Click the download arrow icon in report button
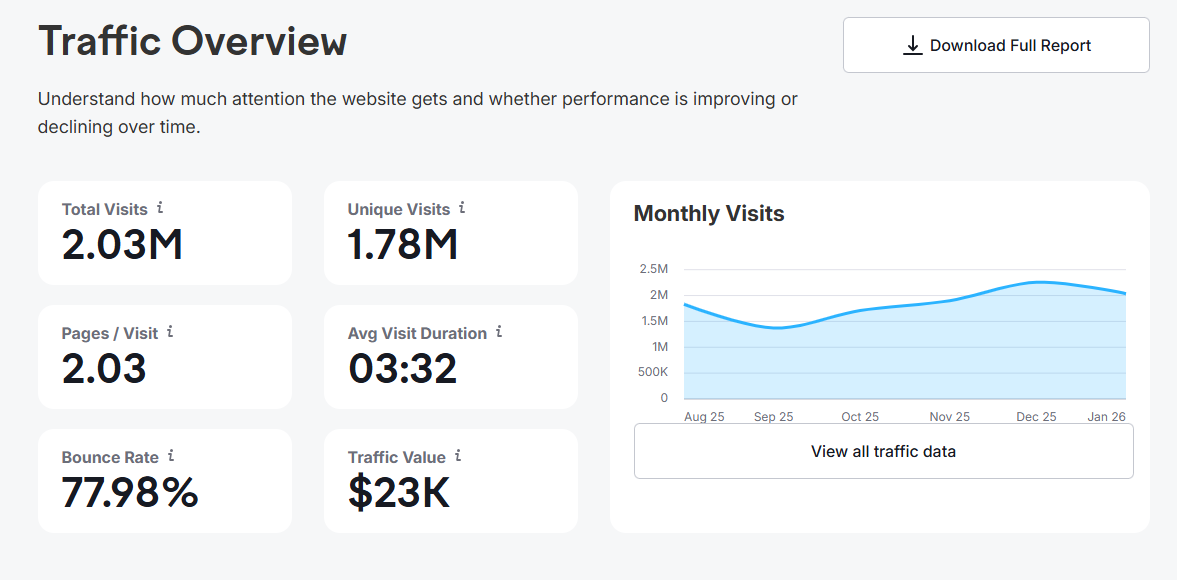 click(x=912, y=46)
